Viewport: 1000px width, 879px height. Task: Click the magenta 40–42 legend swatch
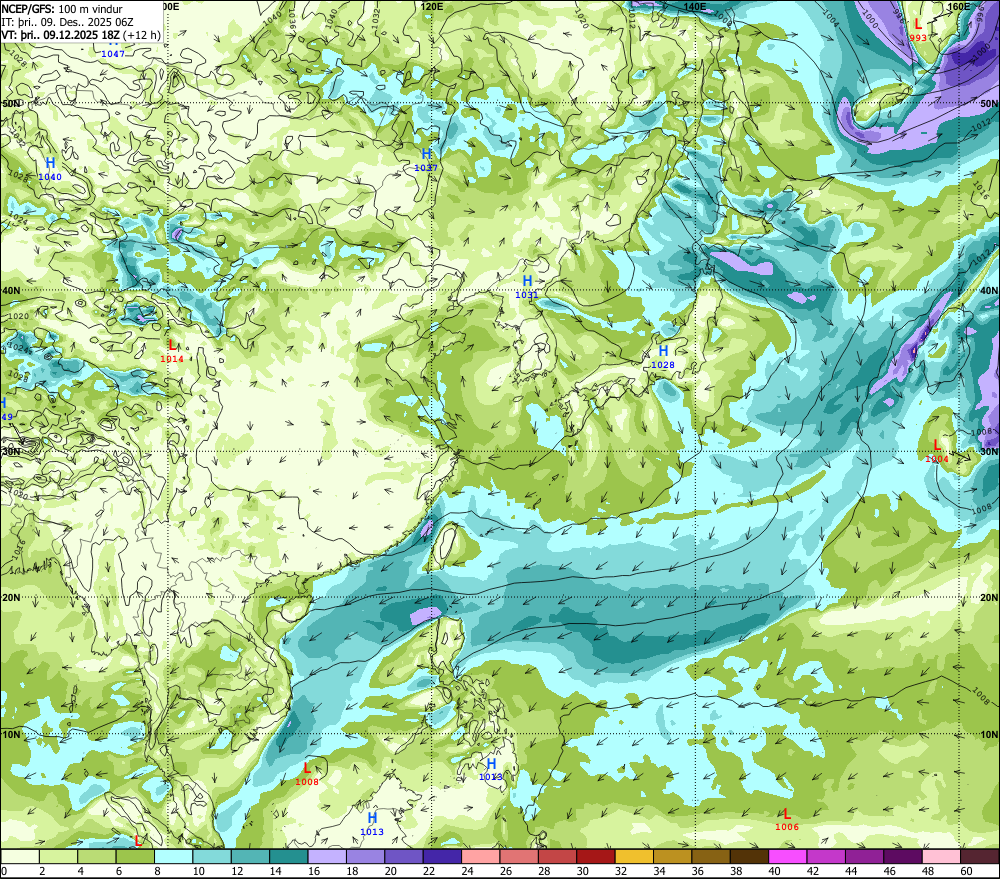[x=788, y=856]
